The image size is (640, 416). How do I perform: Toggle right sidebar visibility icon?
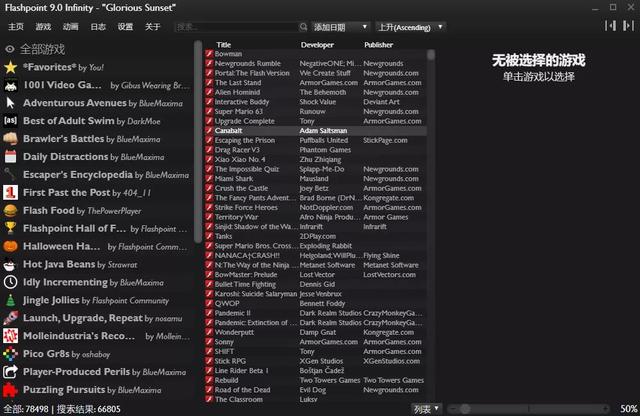628,26
